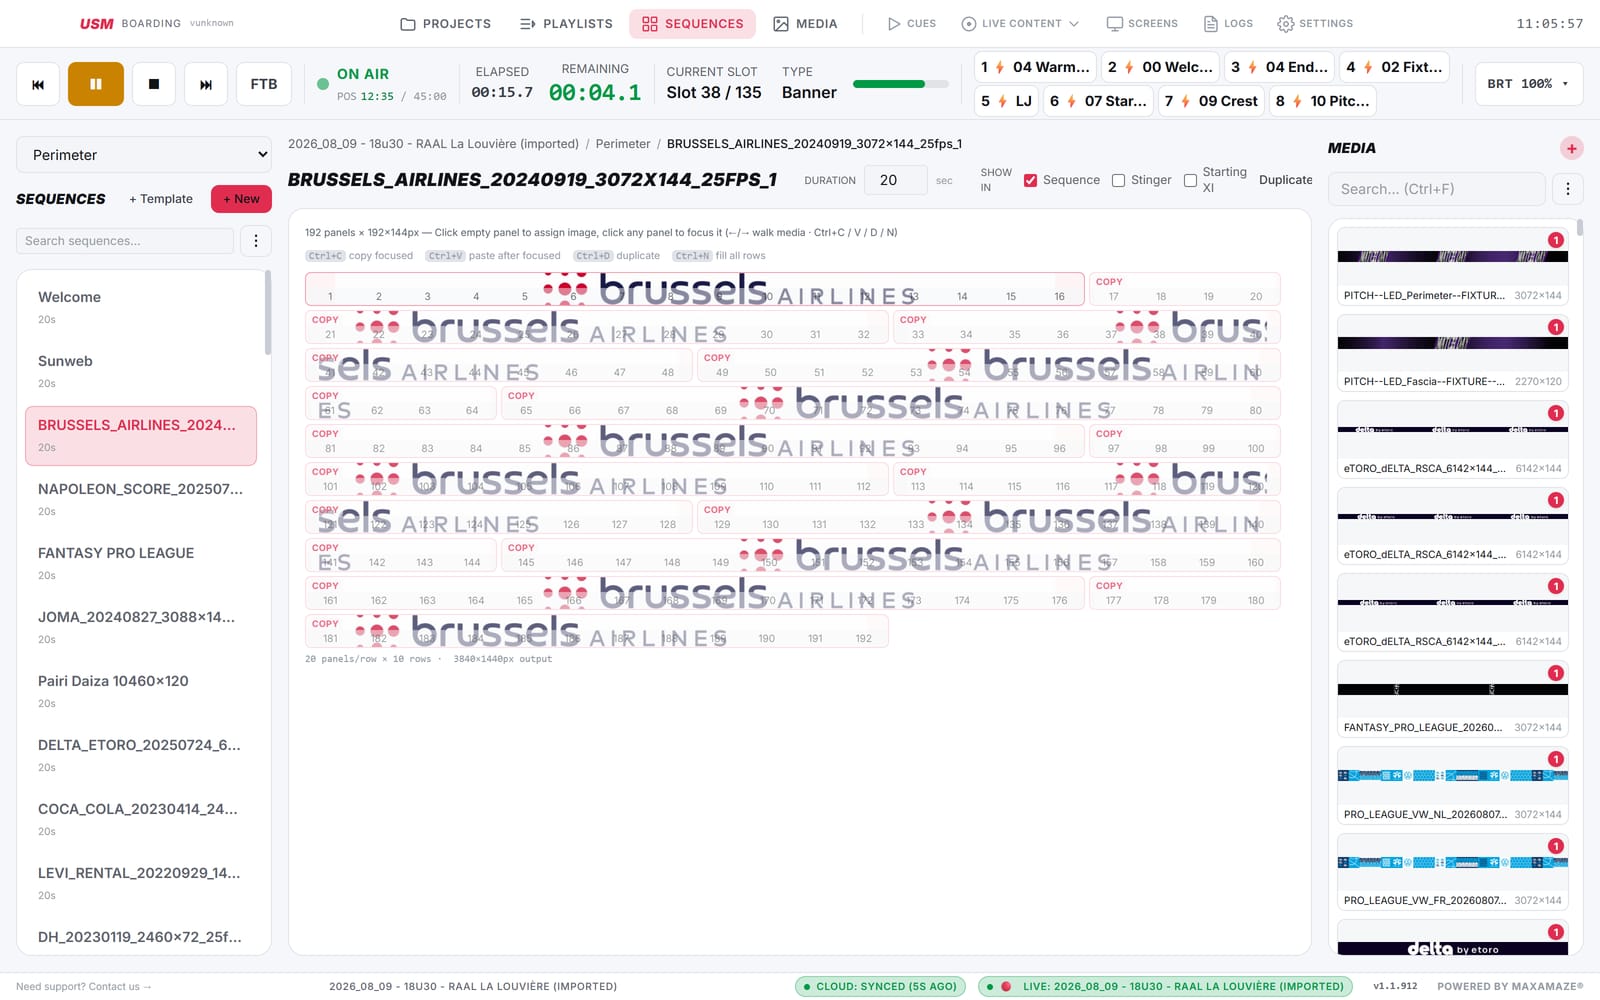This screenshot has width=1600, height=1000.
Task: Create a New sequence
Action: point(241,199)
